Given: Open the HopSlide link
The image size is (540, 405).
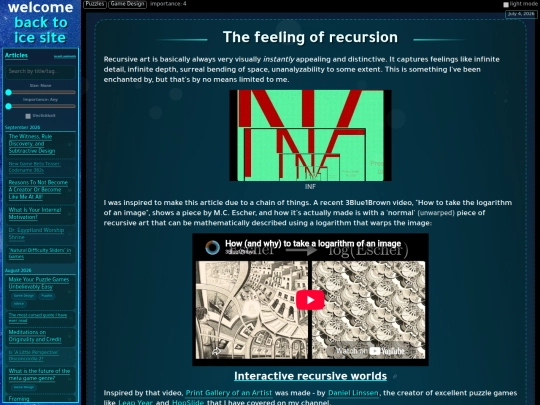Looking at the screenshot, I should (188, 402).
